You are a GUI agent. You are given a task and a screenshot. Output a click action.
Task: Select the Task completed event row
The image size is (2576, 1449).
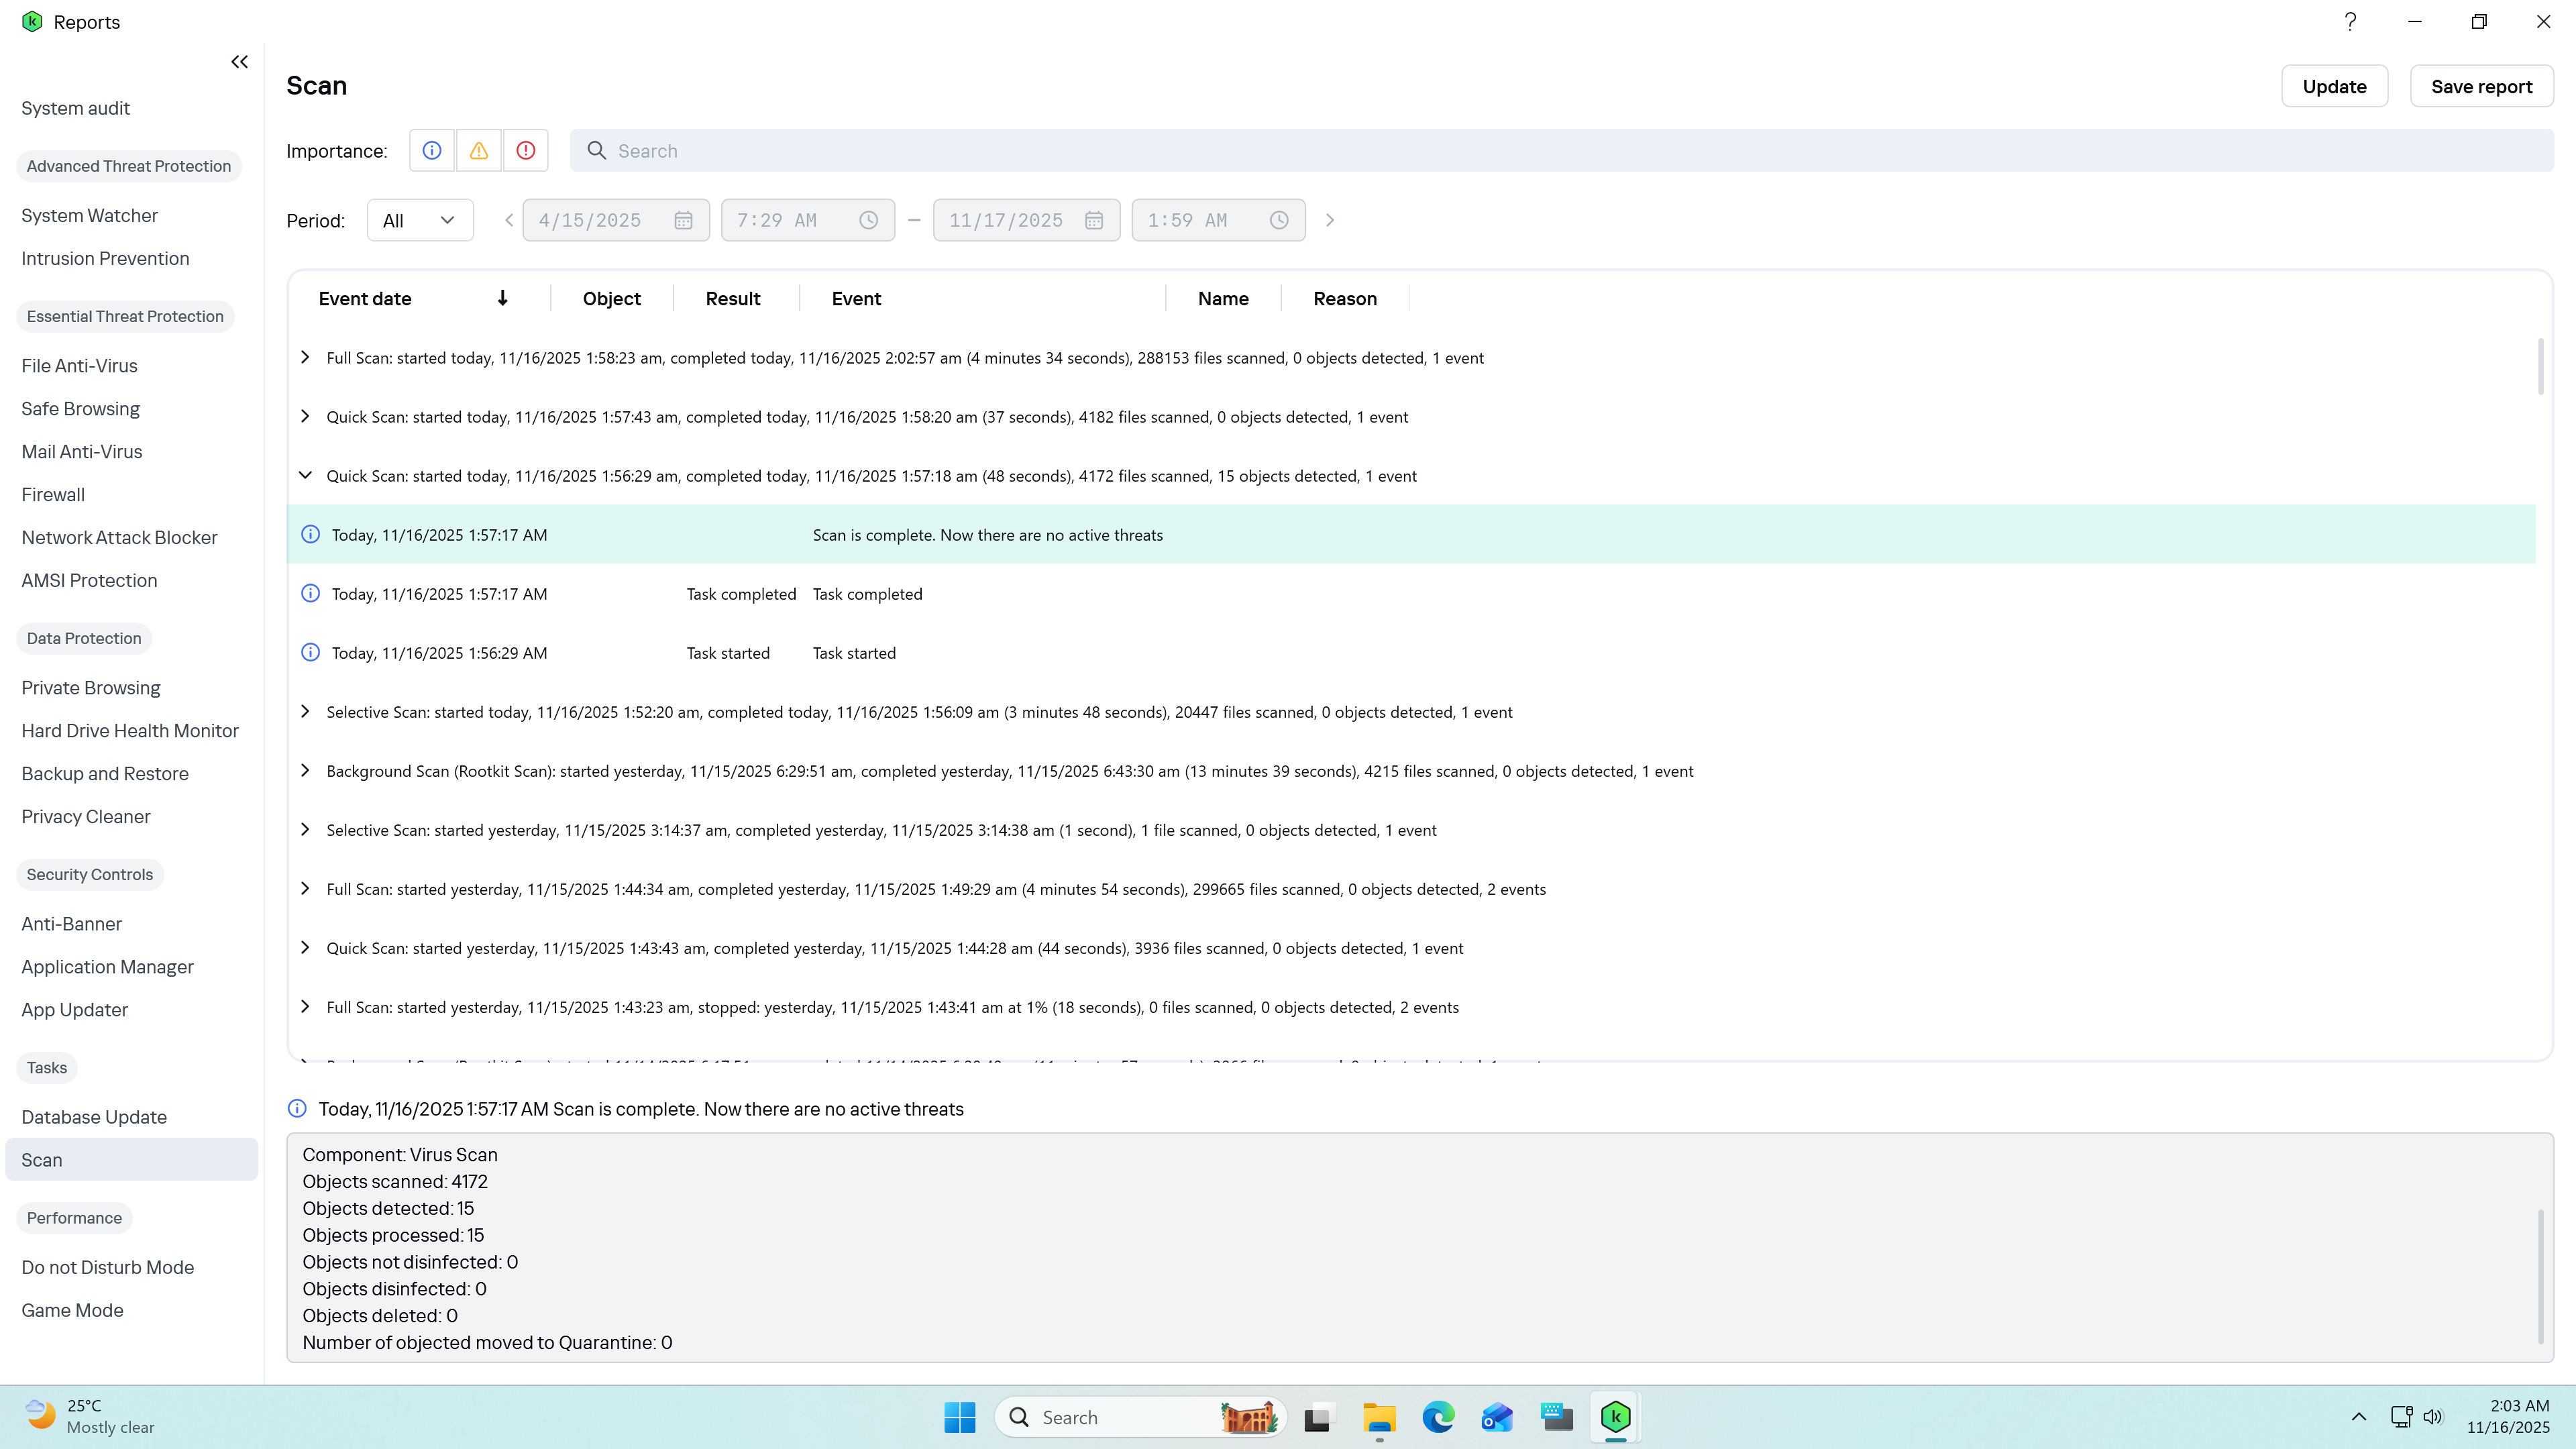[x=1411, y=594]
